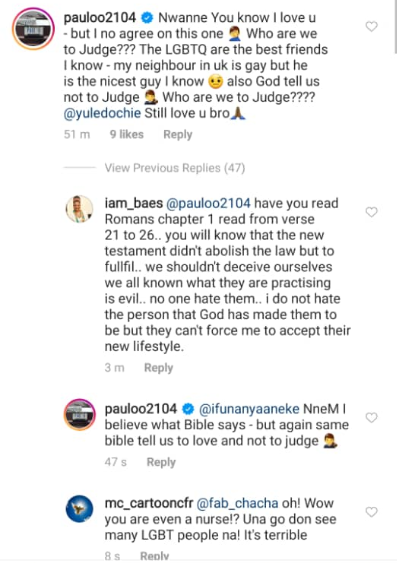Reply to pauloo2104's top comment
Screen dimensions: 397x563
pyautogui.click(x=178, y=135)
